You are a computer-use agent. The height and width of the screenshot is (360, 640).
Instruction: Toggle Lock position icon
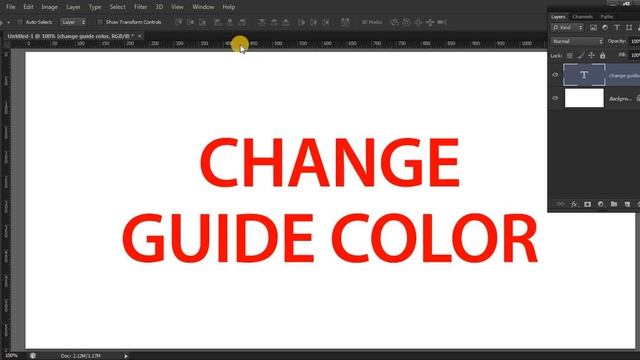pyautogui.click(x=591, y=55)
